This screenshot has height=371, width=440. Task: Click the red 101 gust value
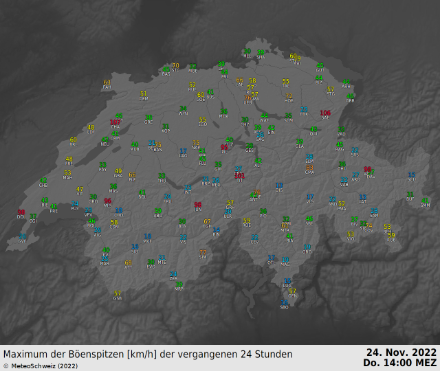pos(240,176)
